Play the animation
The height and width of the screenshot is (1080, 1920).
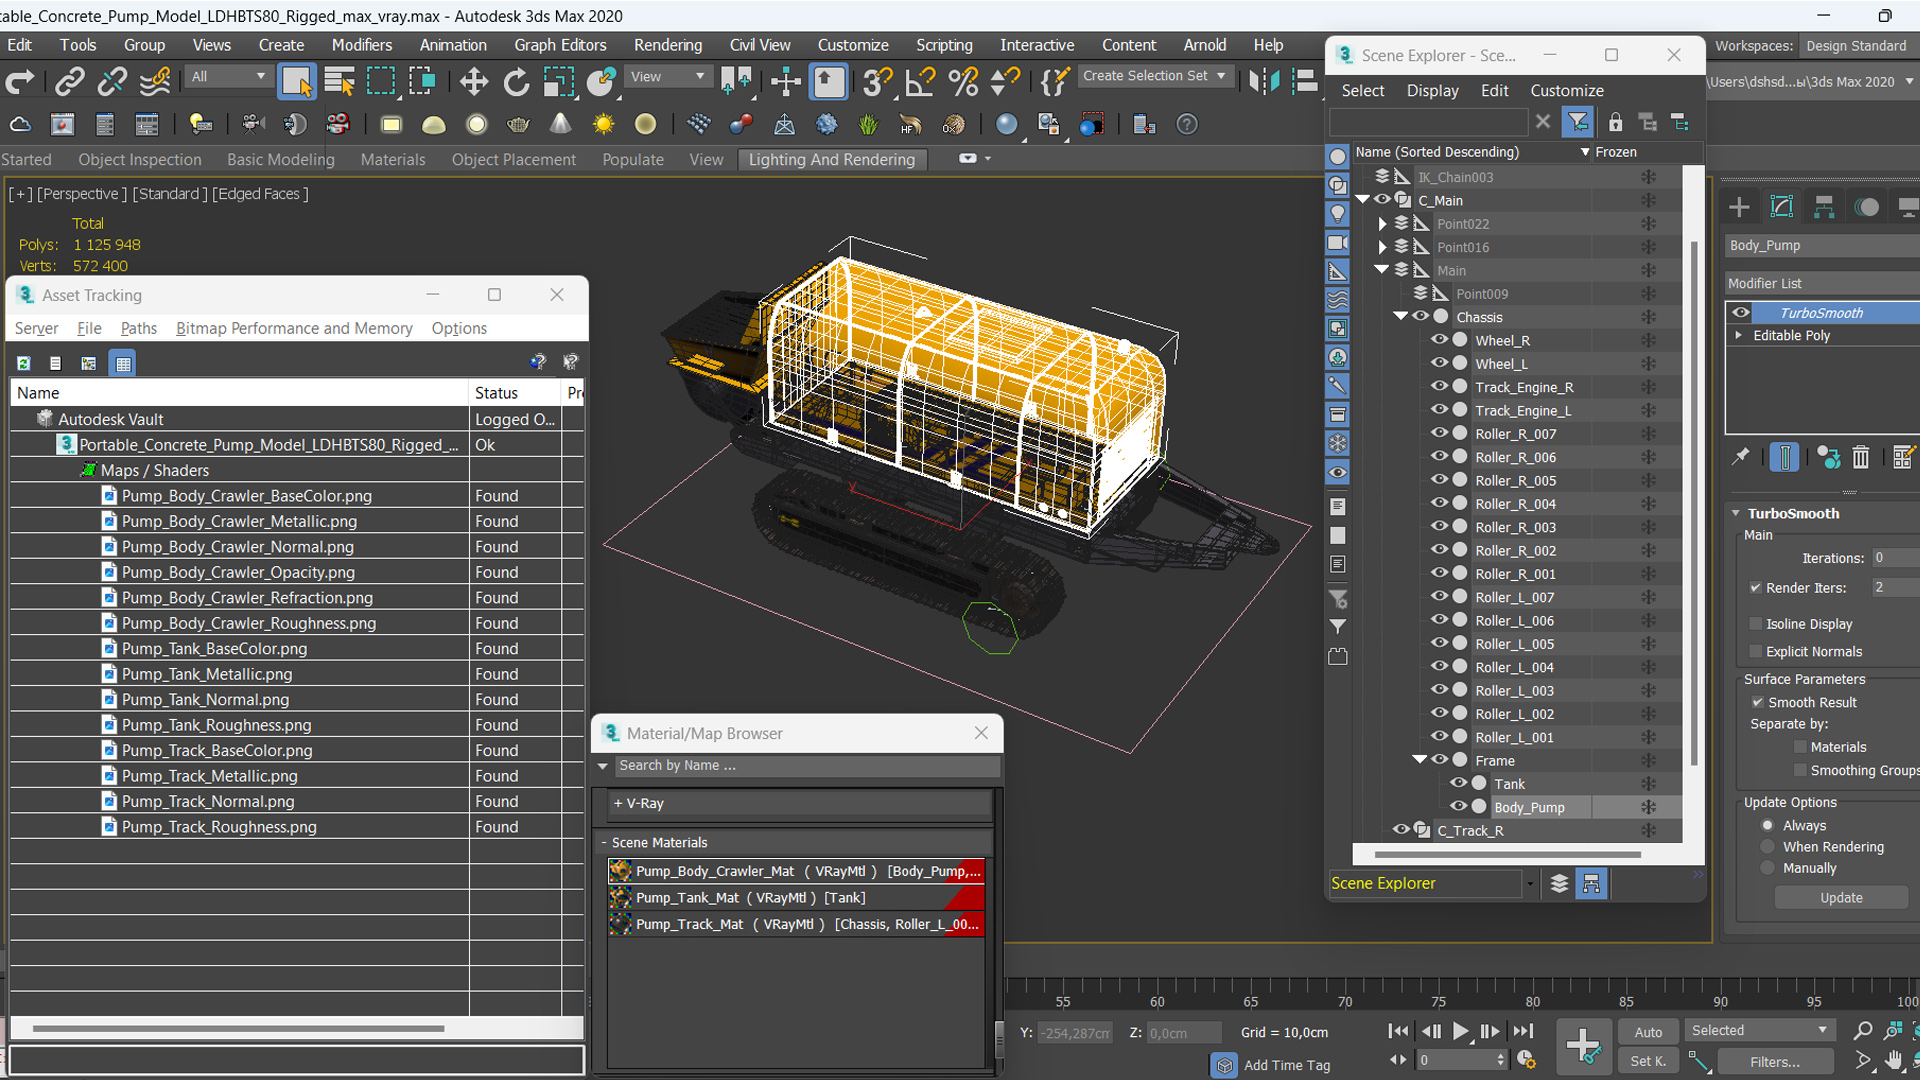(x=1460, y=1031)
